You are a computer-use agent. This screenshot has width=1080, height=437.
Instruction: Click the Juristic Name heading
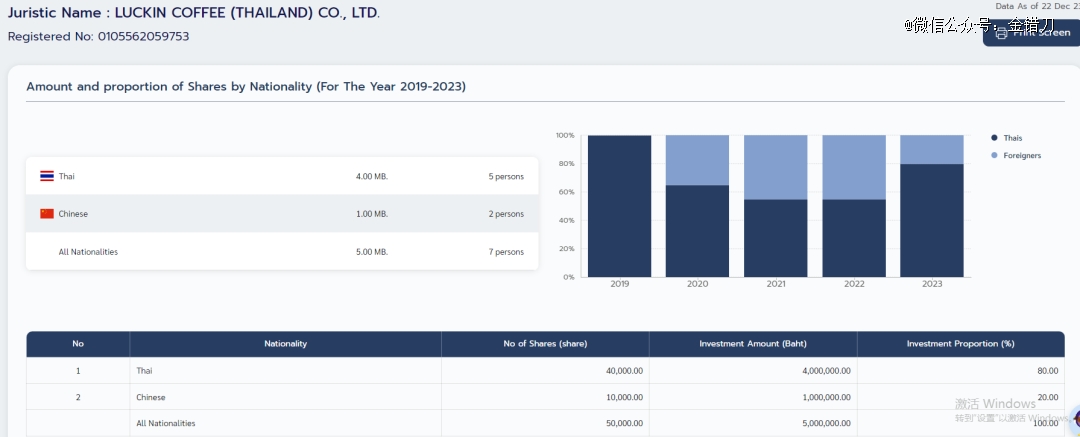[194, 12]
